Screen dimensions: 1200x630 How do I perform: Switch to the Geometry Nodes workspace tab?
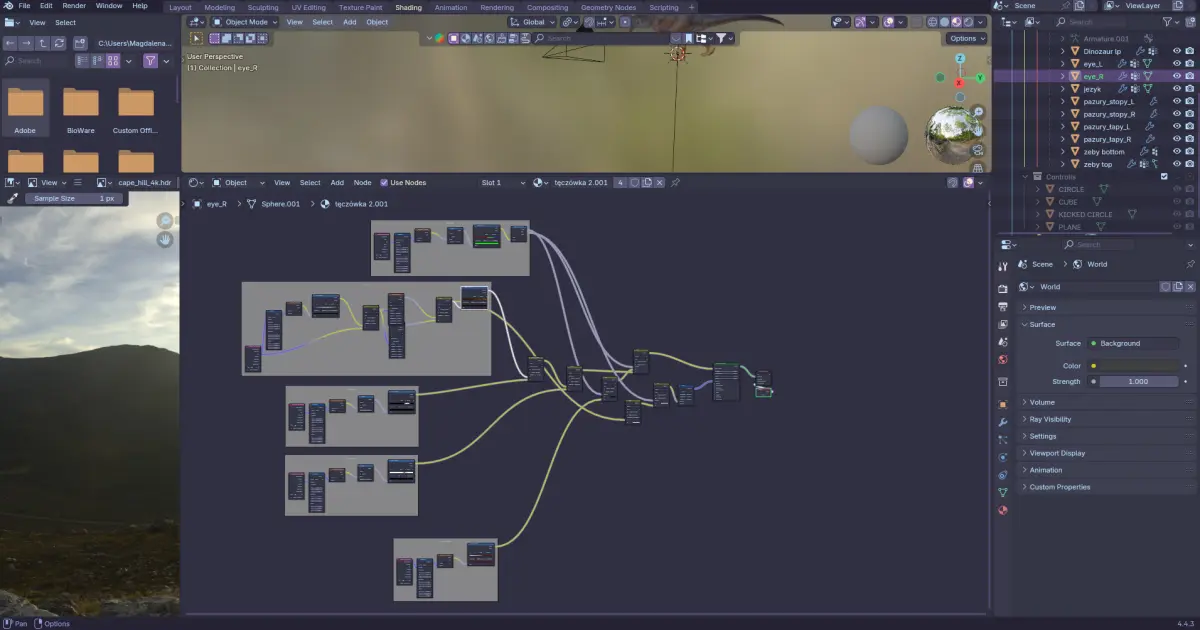(608, 7)
